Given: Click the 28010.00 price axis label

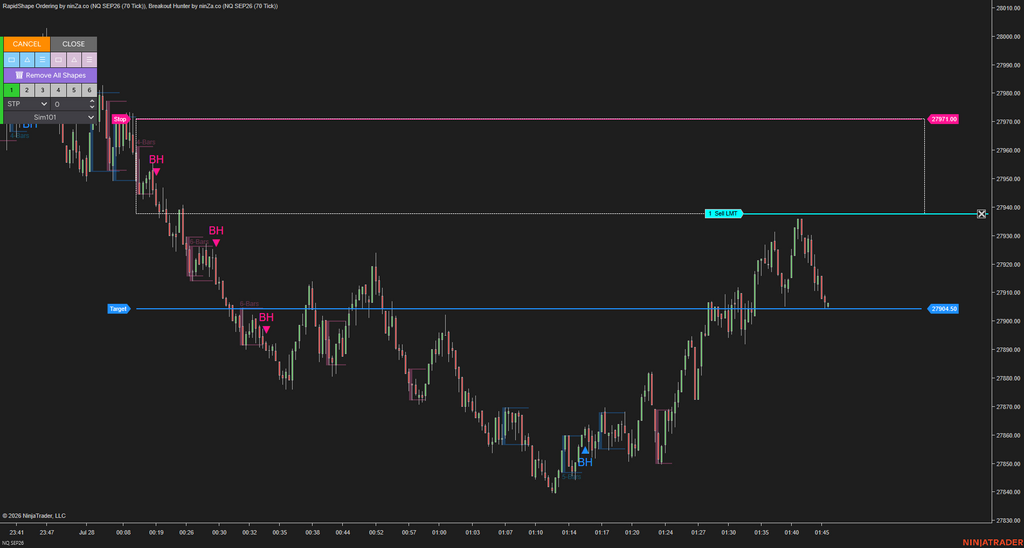Looking at the screenshot, I should coord(1007,8).
